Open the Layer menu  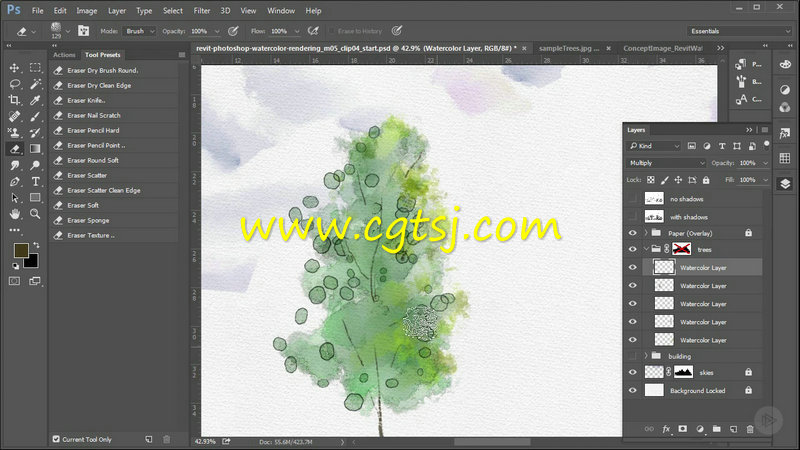coord(117,11)
